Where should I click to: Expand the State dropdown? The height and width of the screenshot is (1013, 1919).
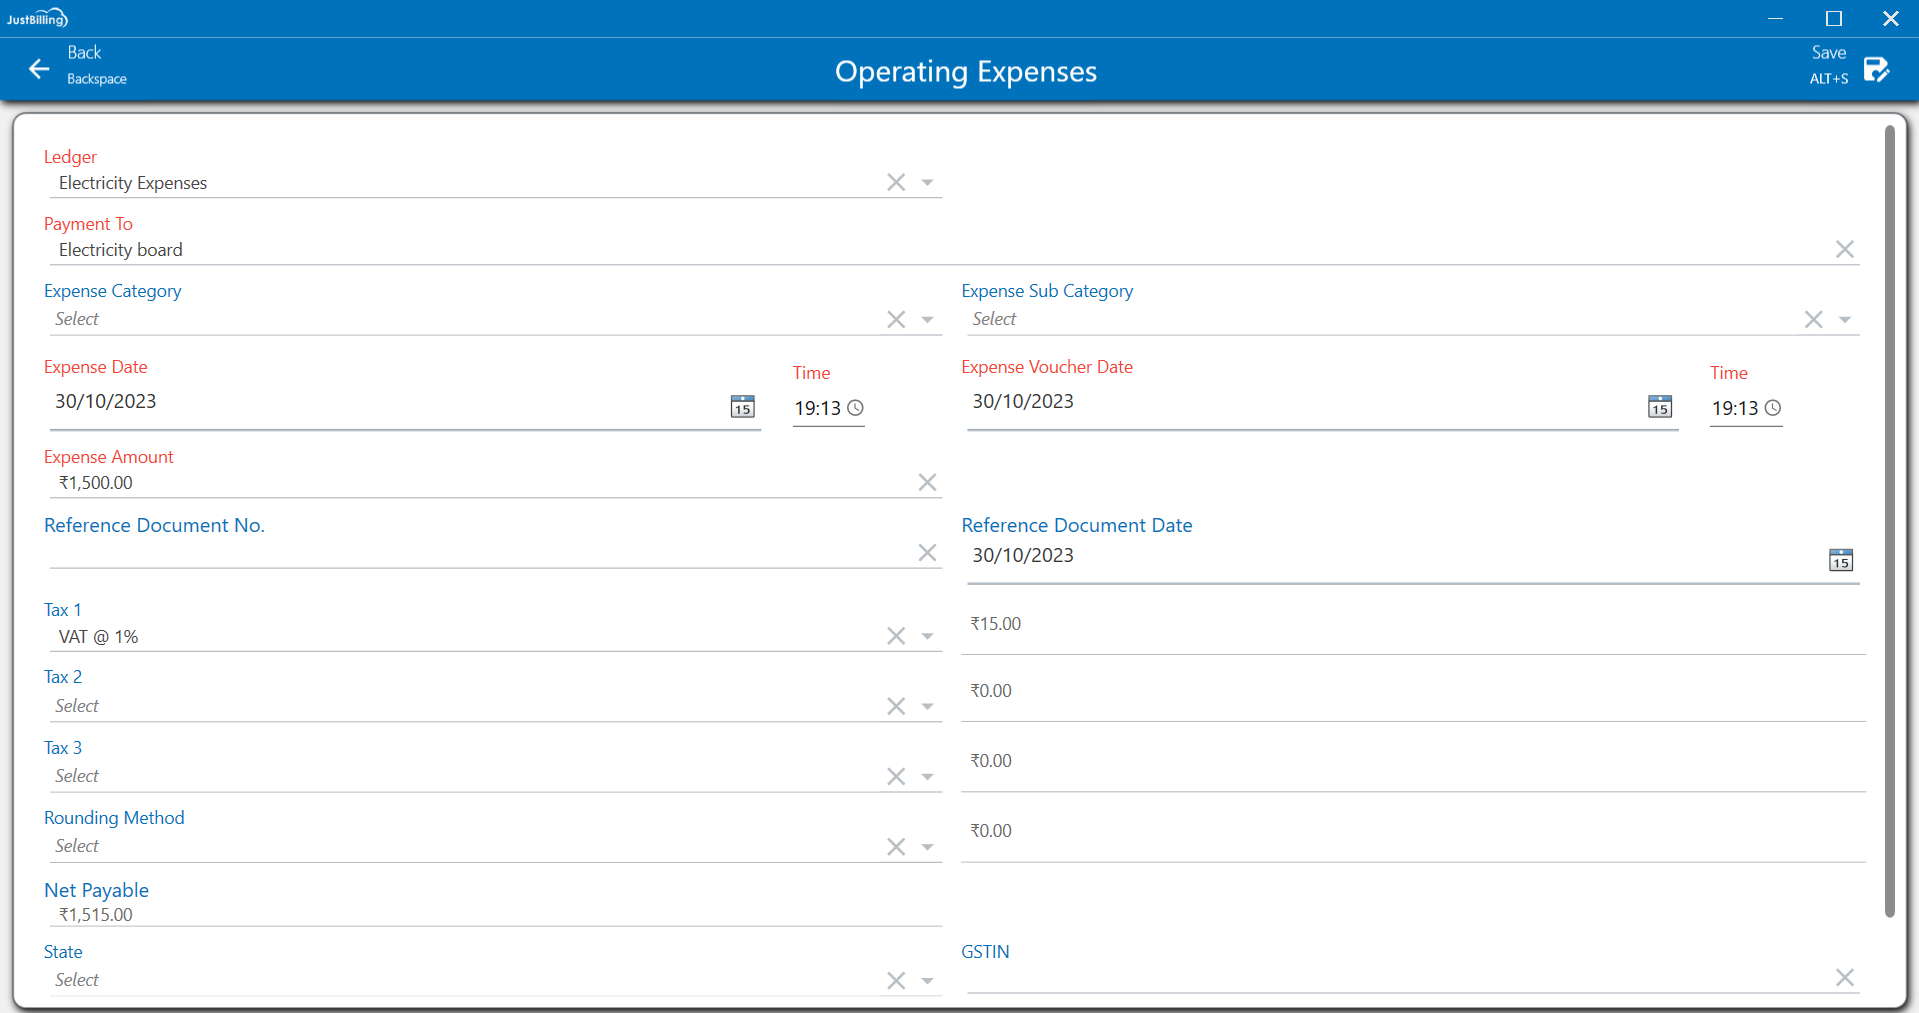(x=928, y=981)
